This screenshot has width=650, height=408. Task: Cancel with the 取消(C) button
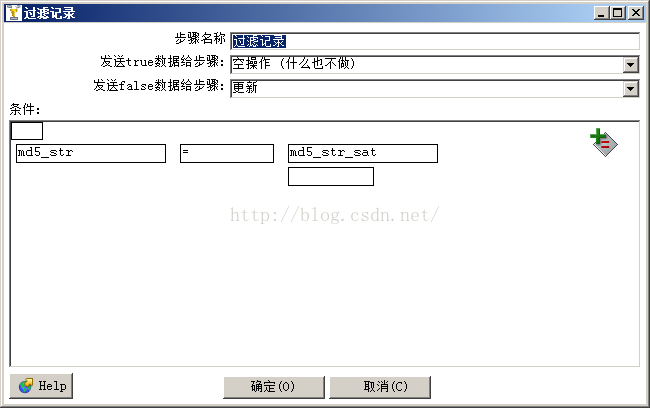(x=380, y=387)
